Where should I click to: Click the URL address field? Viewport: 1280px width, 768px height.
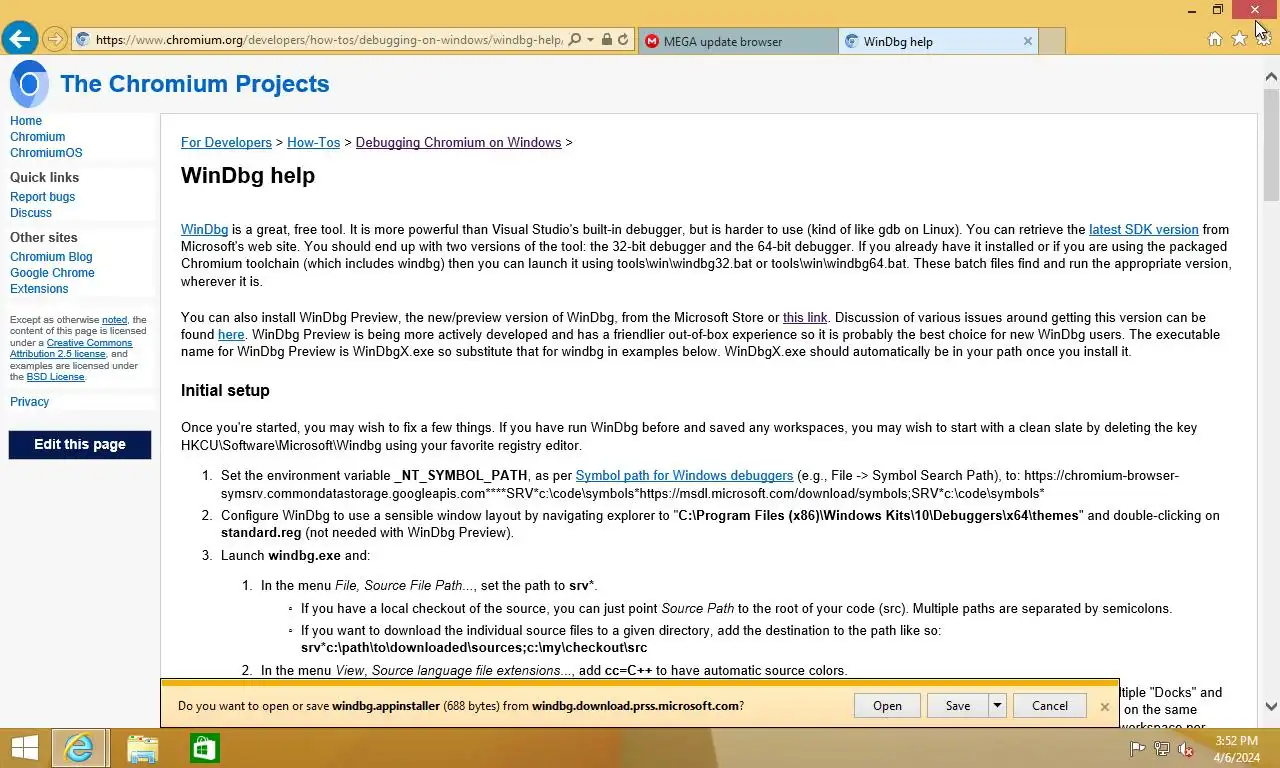tap(330, 40)
